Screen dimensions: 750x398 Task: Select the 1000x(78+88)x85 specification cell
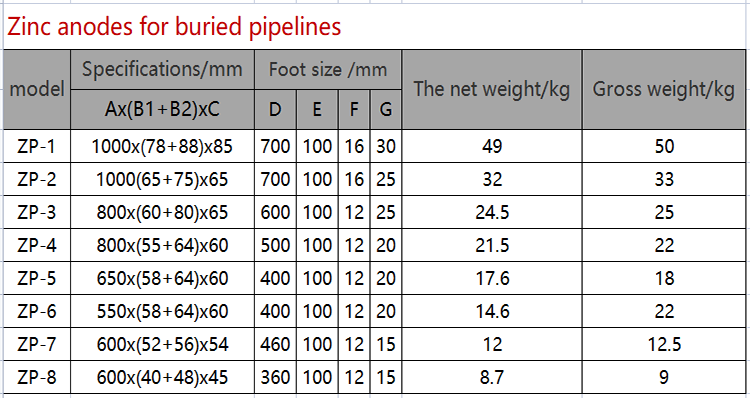click(162, 146)
